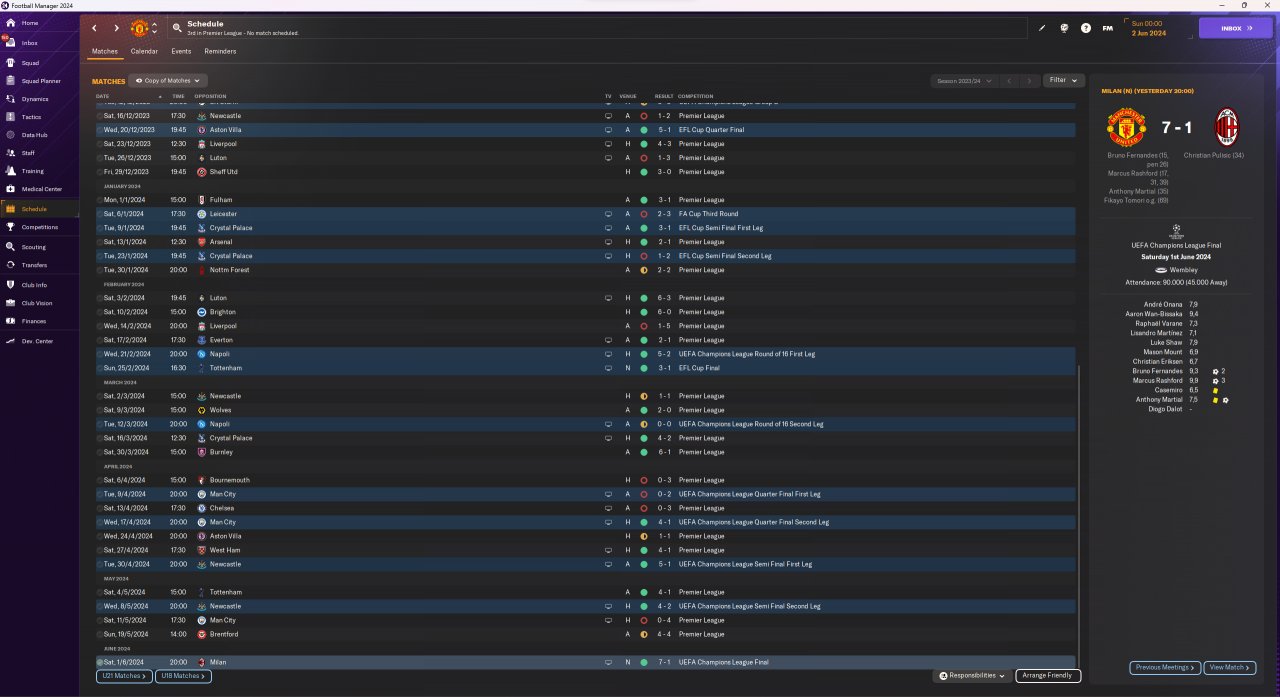Open the FM menu

point(1107,28)
